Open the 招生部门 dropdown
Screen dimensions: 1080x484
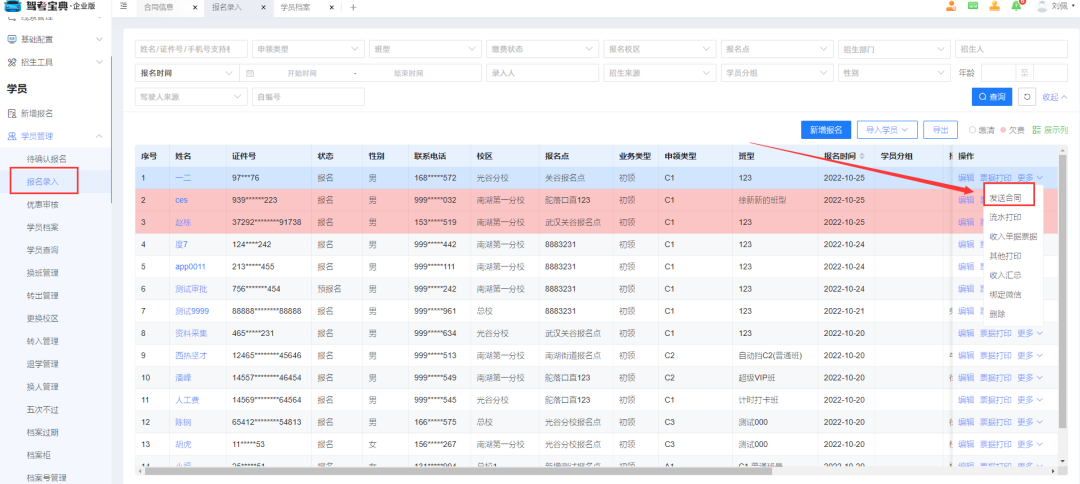click(x=893, y=50)
